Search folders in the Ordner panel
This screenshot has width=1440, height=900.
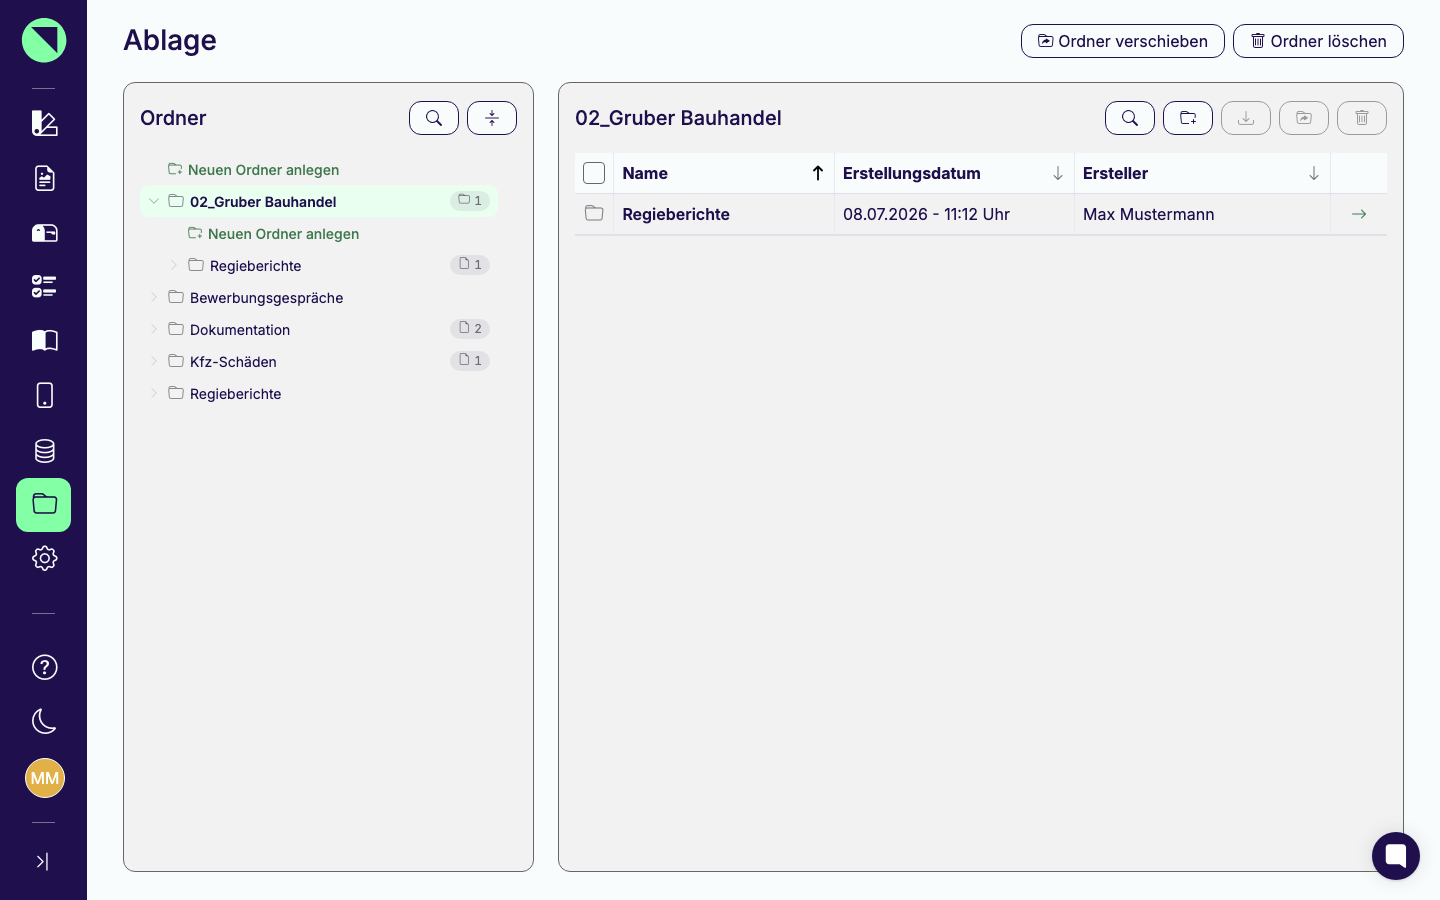pos(434,118)
